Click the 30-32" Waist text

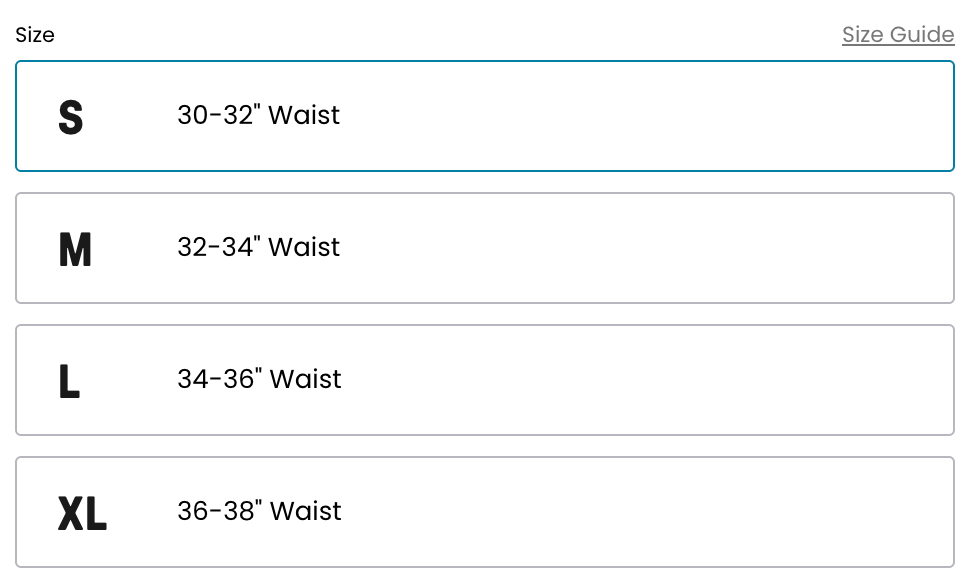pos(258,116)
